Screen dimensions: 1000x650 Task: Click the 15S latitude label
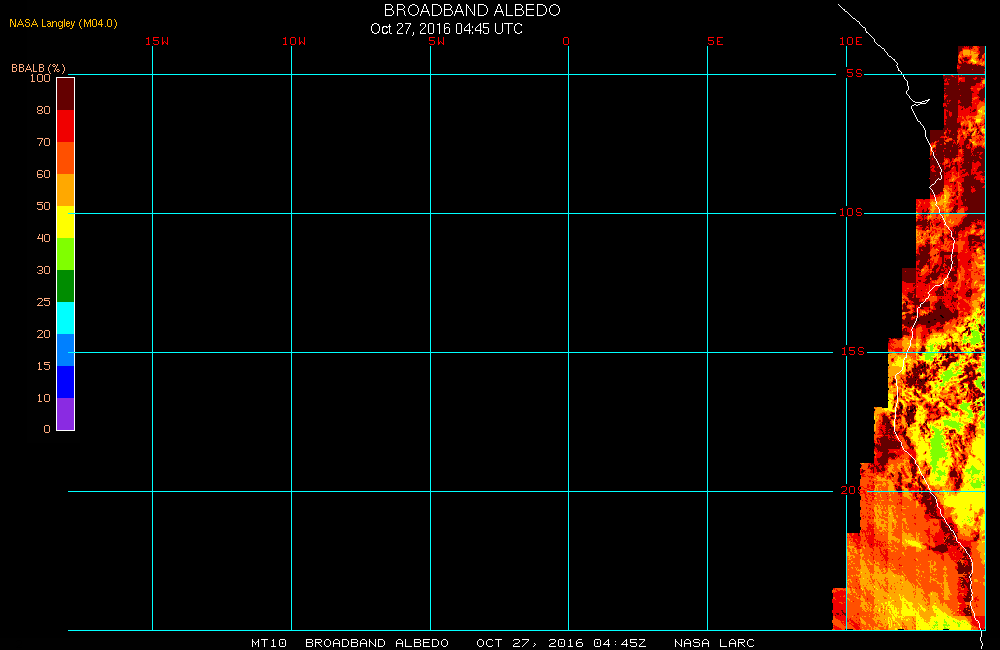pos(853,351)
